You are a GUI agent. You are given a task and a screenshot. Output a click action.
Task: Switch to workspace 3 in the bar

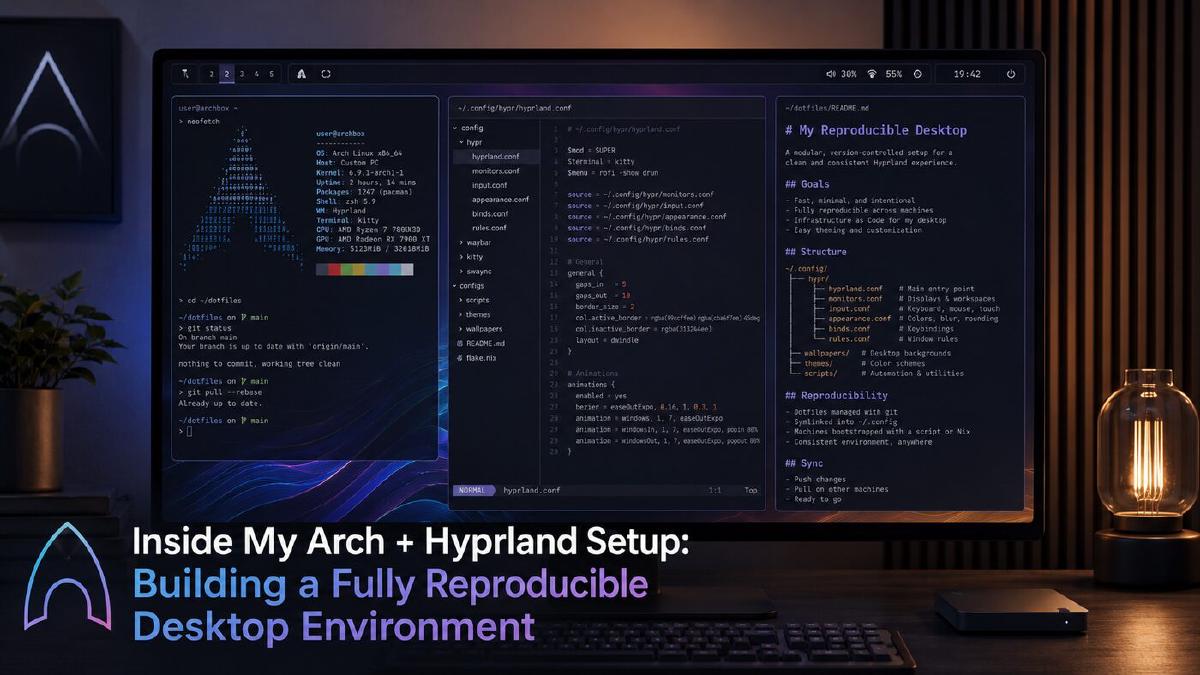pos(242,74)
